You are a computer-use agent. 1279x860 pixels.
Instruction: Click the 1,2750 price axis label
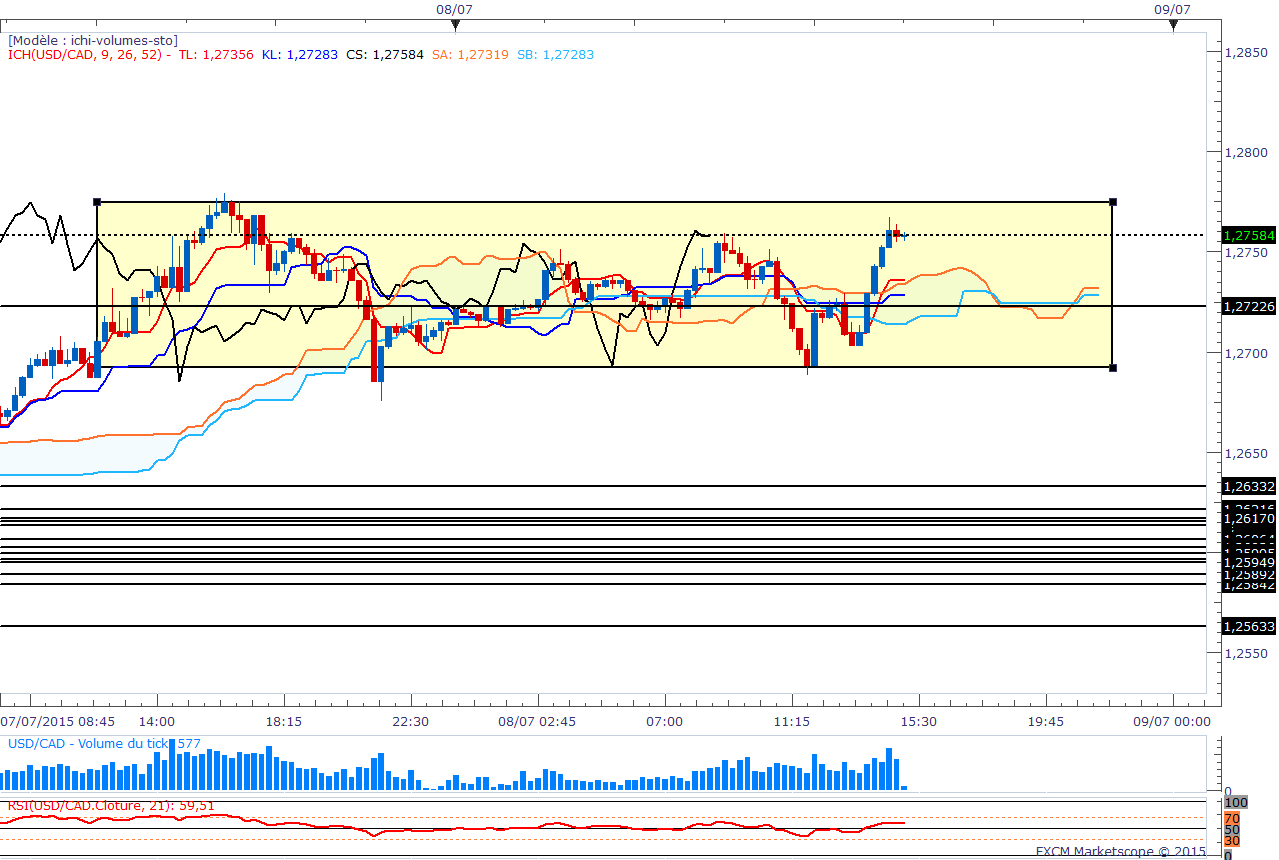pos(1246,253)
